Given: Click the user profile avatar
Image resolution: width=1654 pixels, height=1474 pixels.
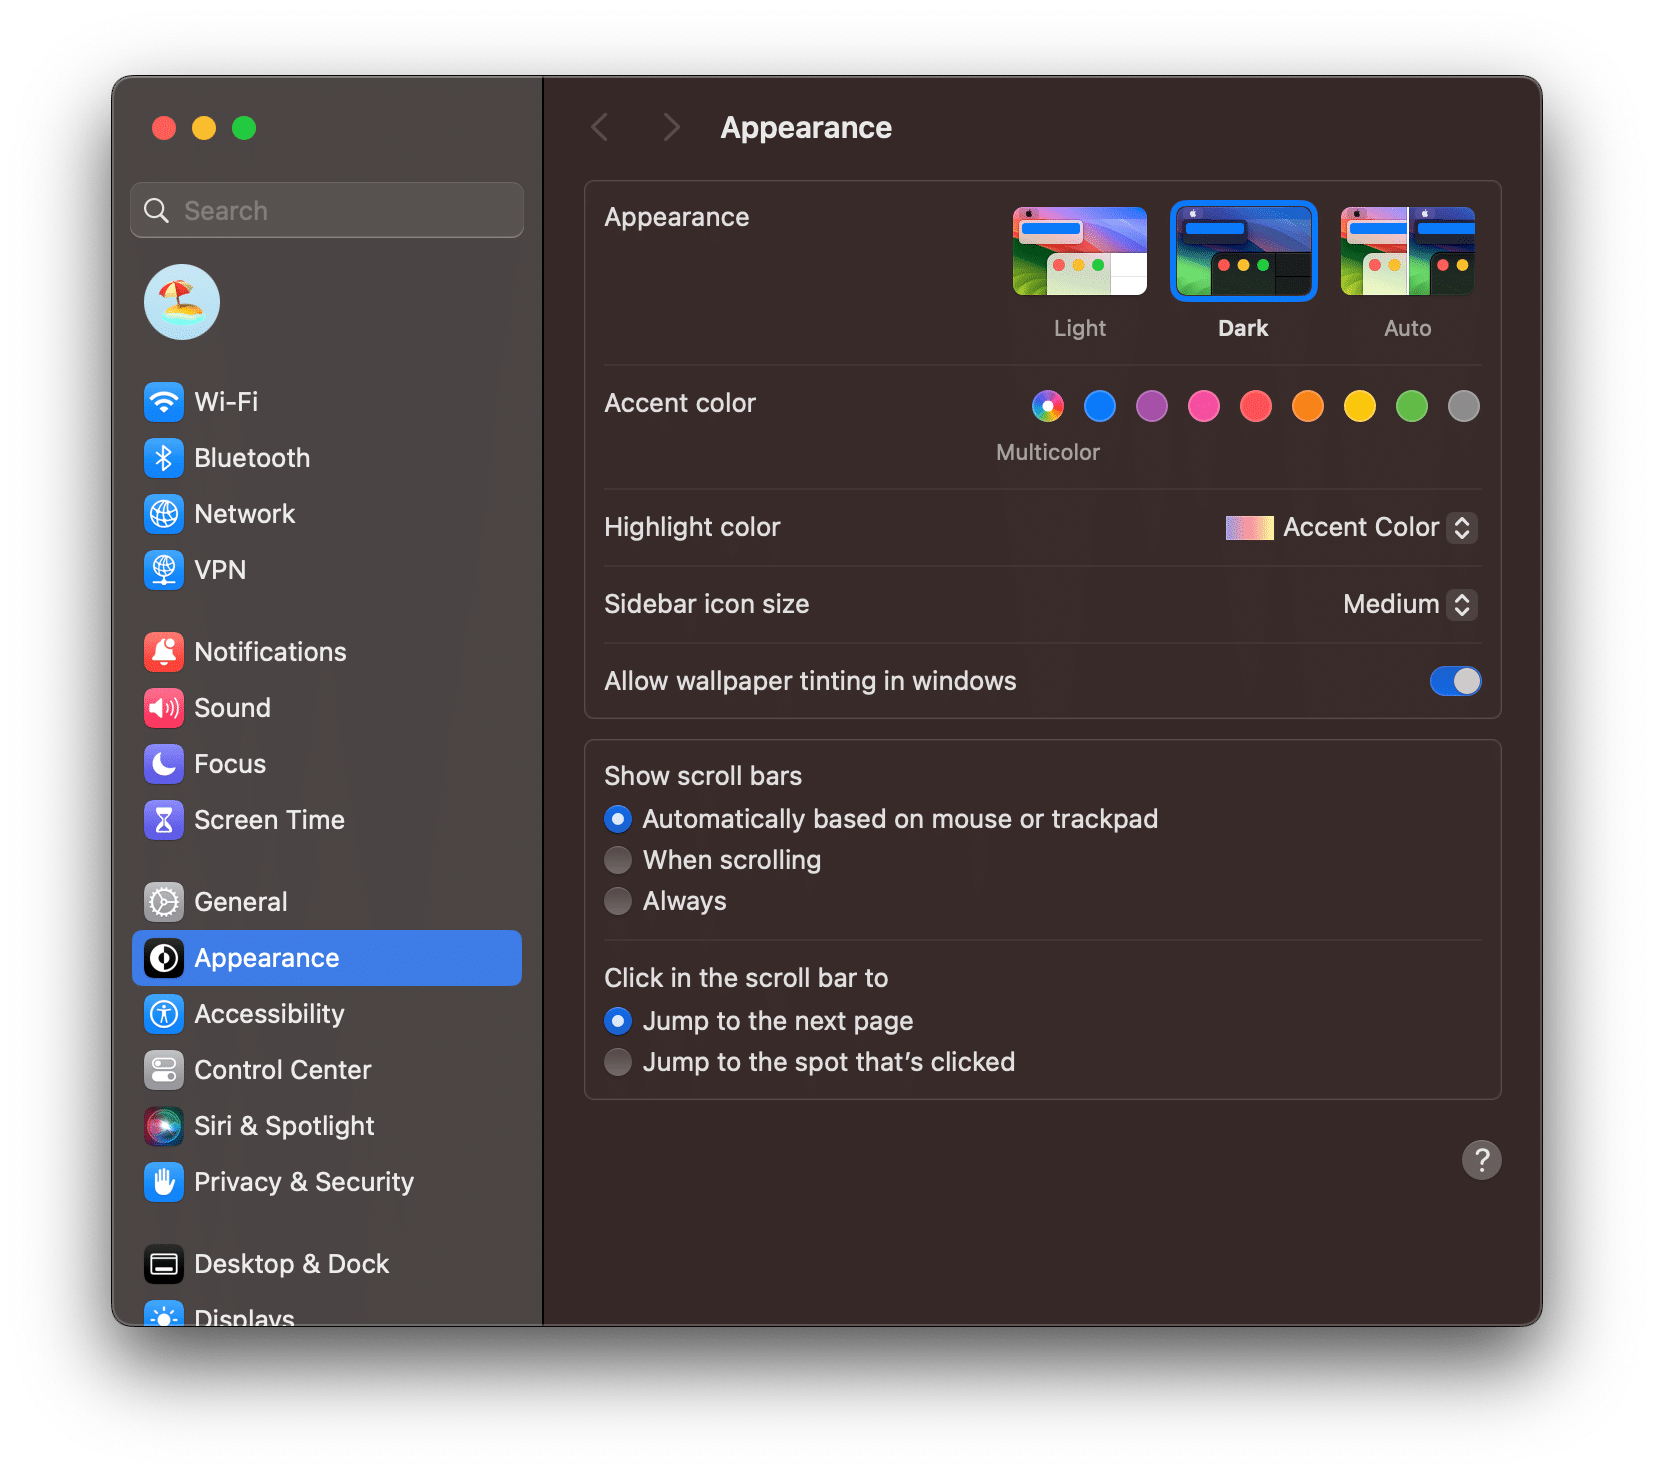Looking at the screenshot, I should (x=182, y=302).
